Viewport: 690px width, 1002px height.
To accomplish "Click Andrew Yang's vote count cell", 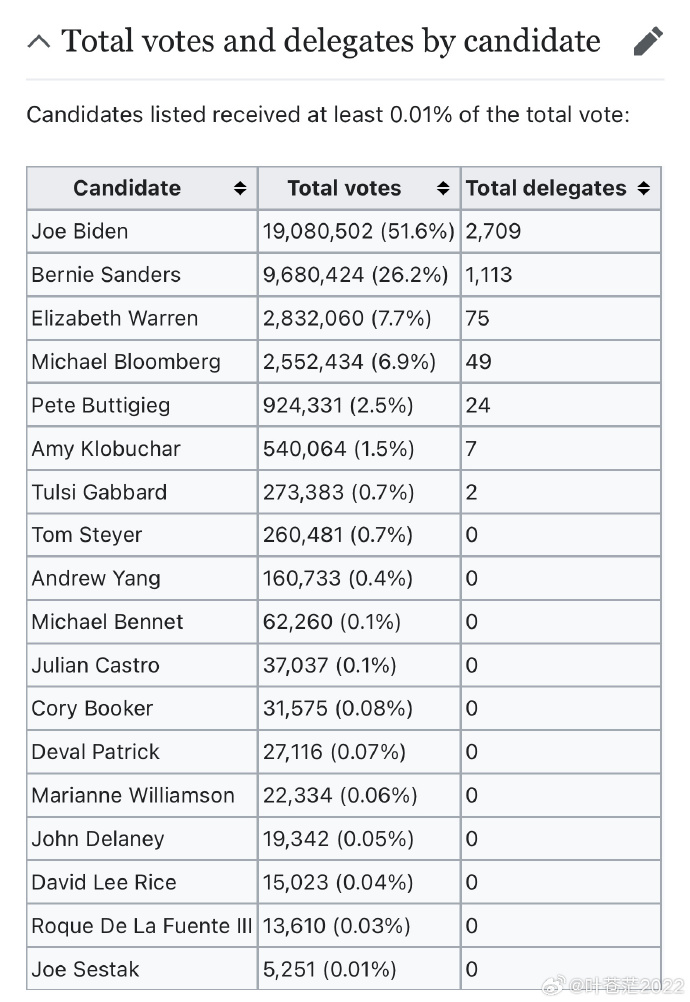I will coord(359,578).
